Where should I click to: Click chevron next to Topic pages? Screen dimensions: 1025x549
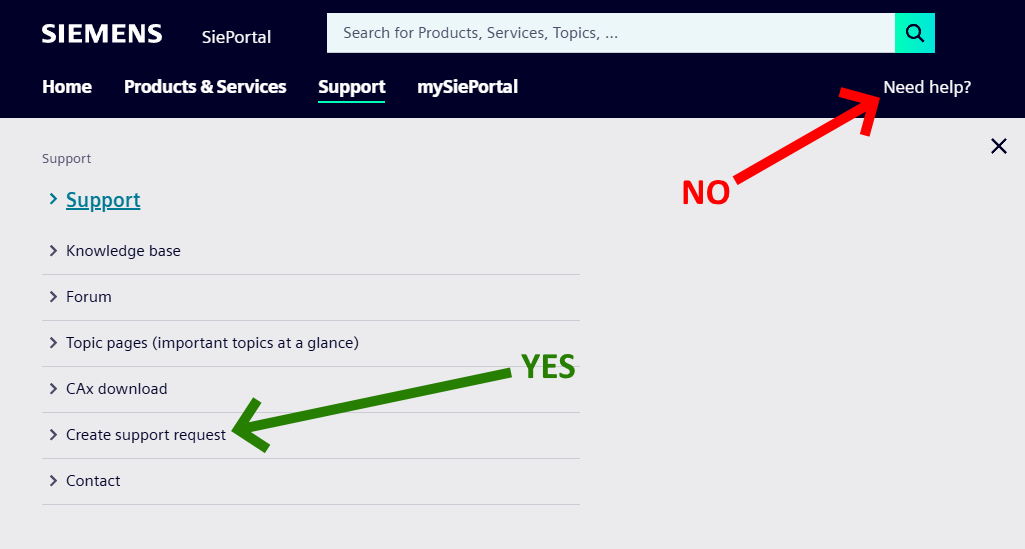tap(53, 343)
